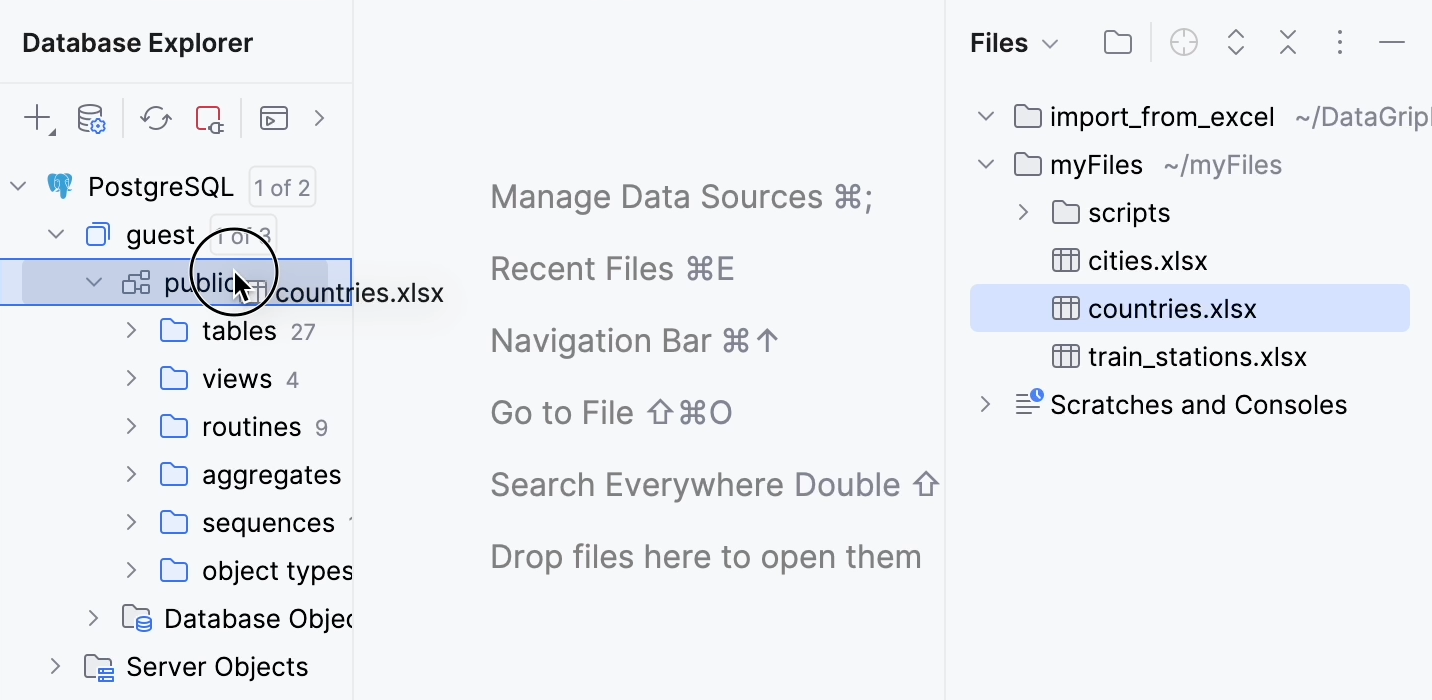Open Data Source Properties
The image size is (1432, 700).
(x=91, y=118)
